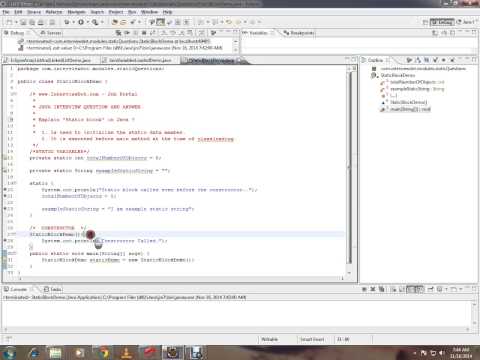Open the second editor tab in the editor
Viewport: 480px width, 360px height.
137,60
